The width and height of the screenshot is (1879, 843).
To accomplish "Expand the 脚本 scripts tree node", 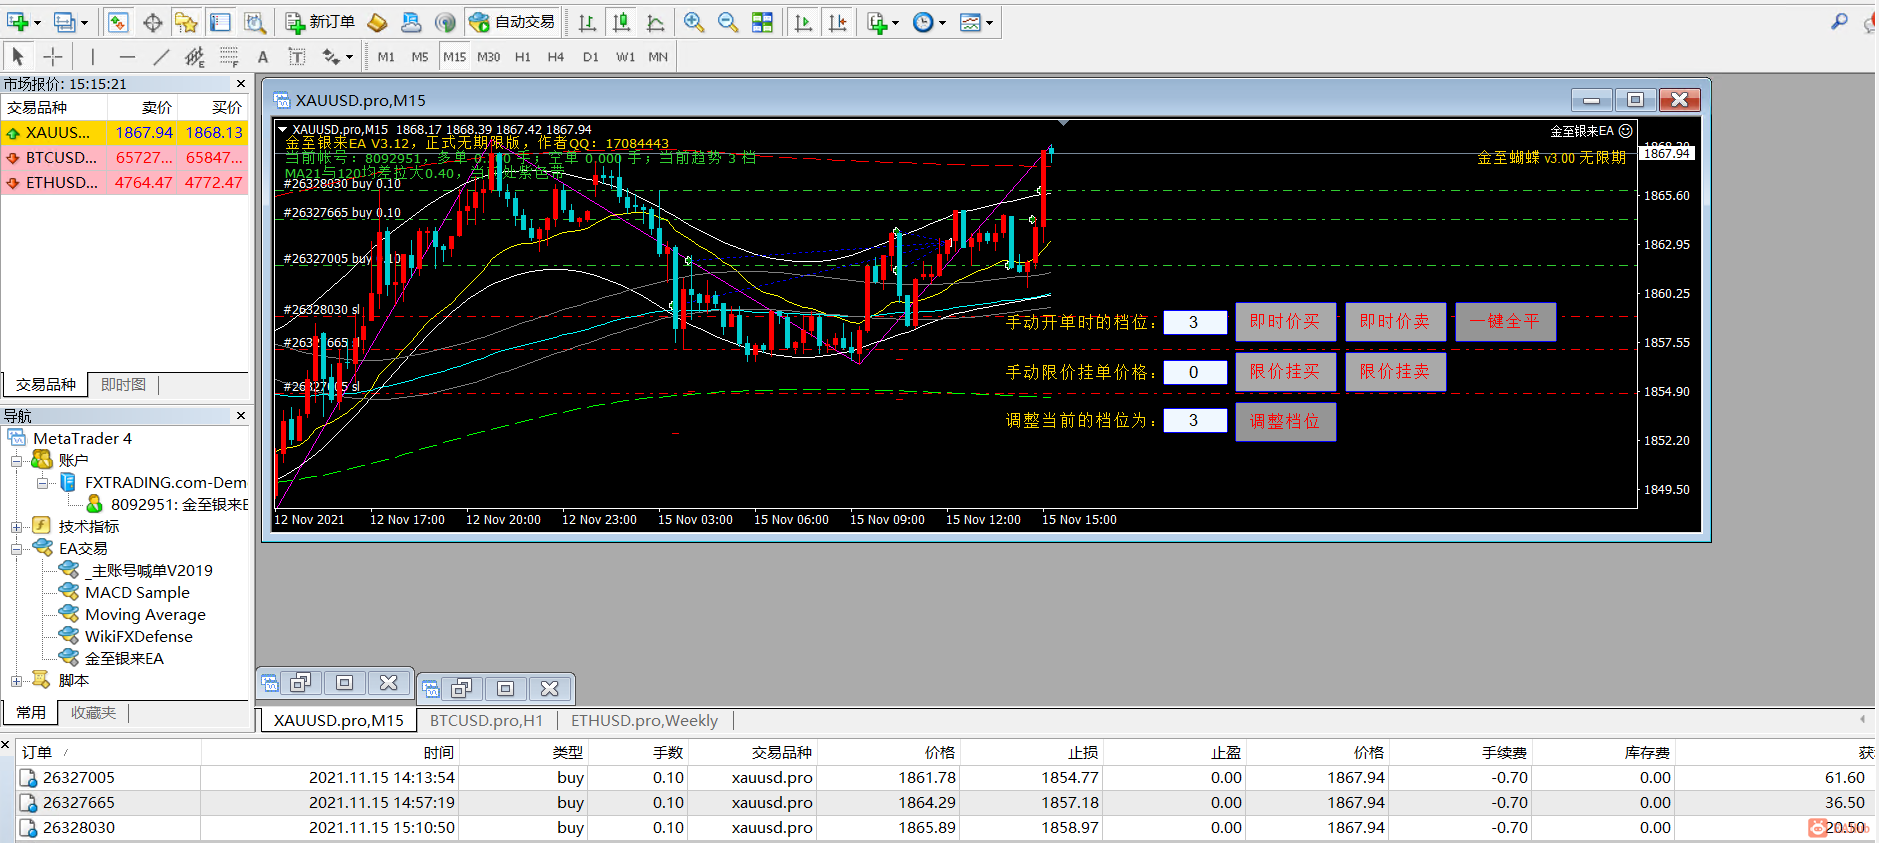I will 16,681.
